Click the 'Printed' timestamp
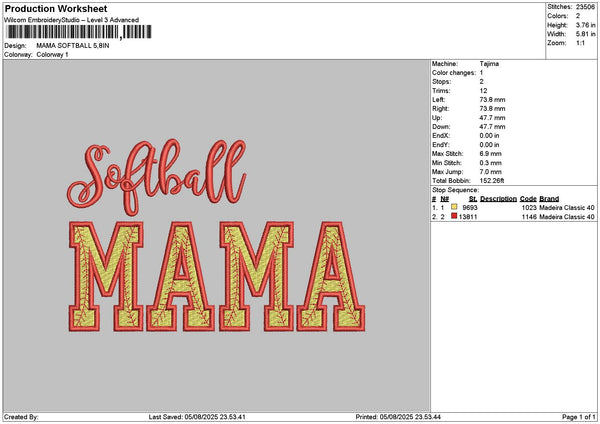 (x=398, y=417)
